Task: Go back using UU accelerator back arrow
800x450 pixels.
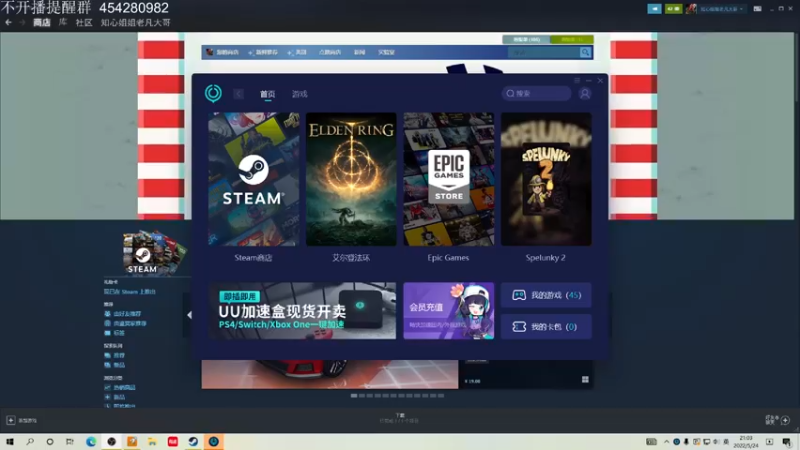Action: 238,94
